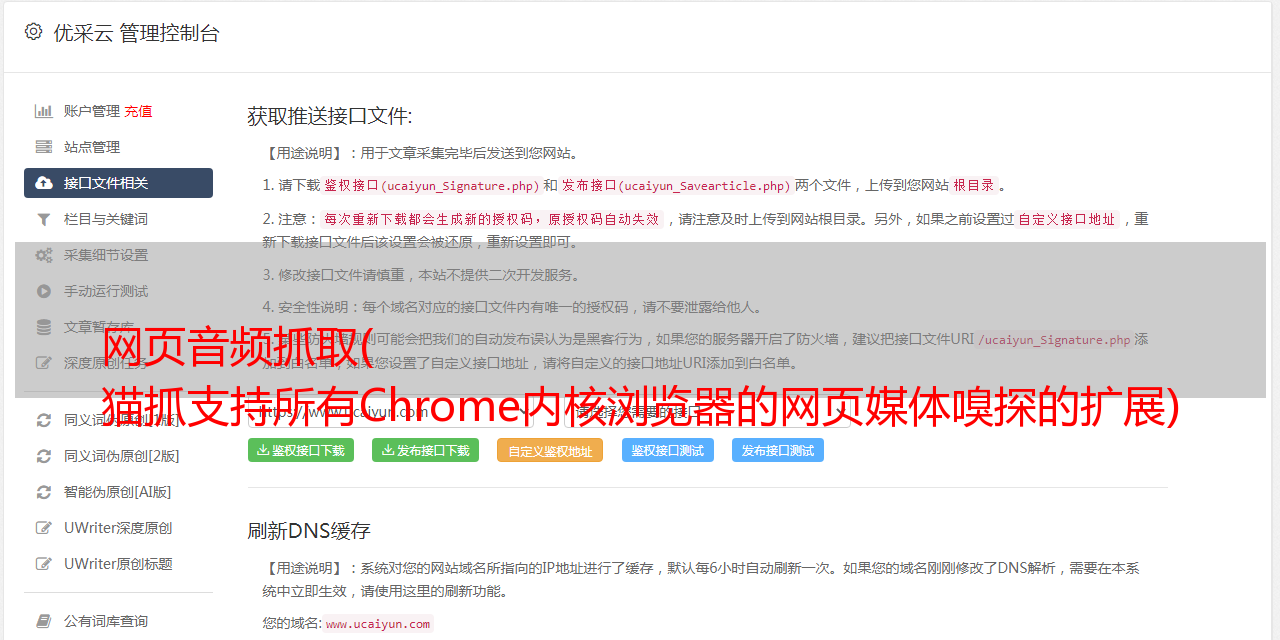Click the server icon next to 站点管理

(x=44, y=147)
